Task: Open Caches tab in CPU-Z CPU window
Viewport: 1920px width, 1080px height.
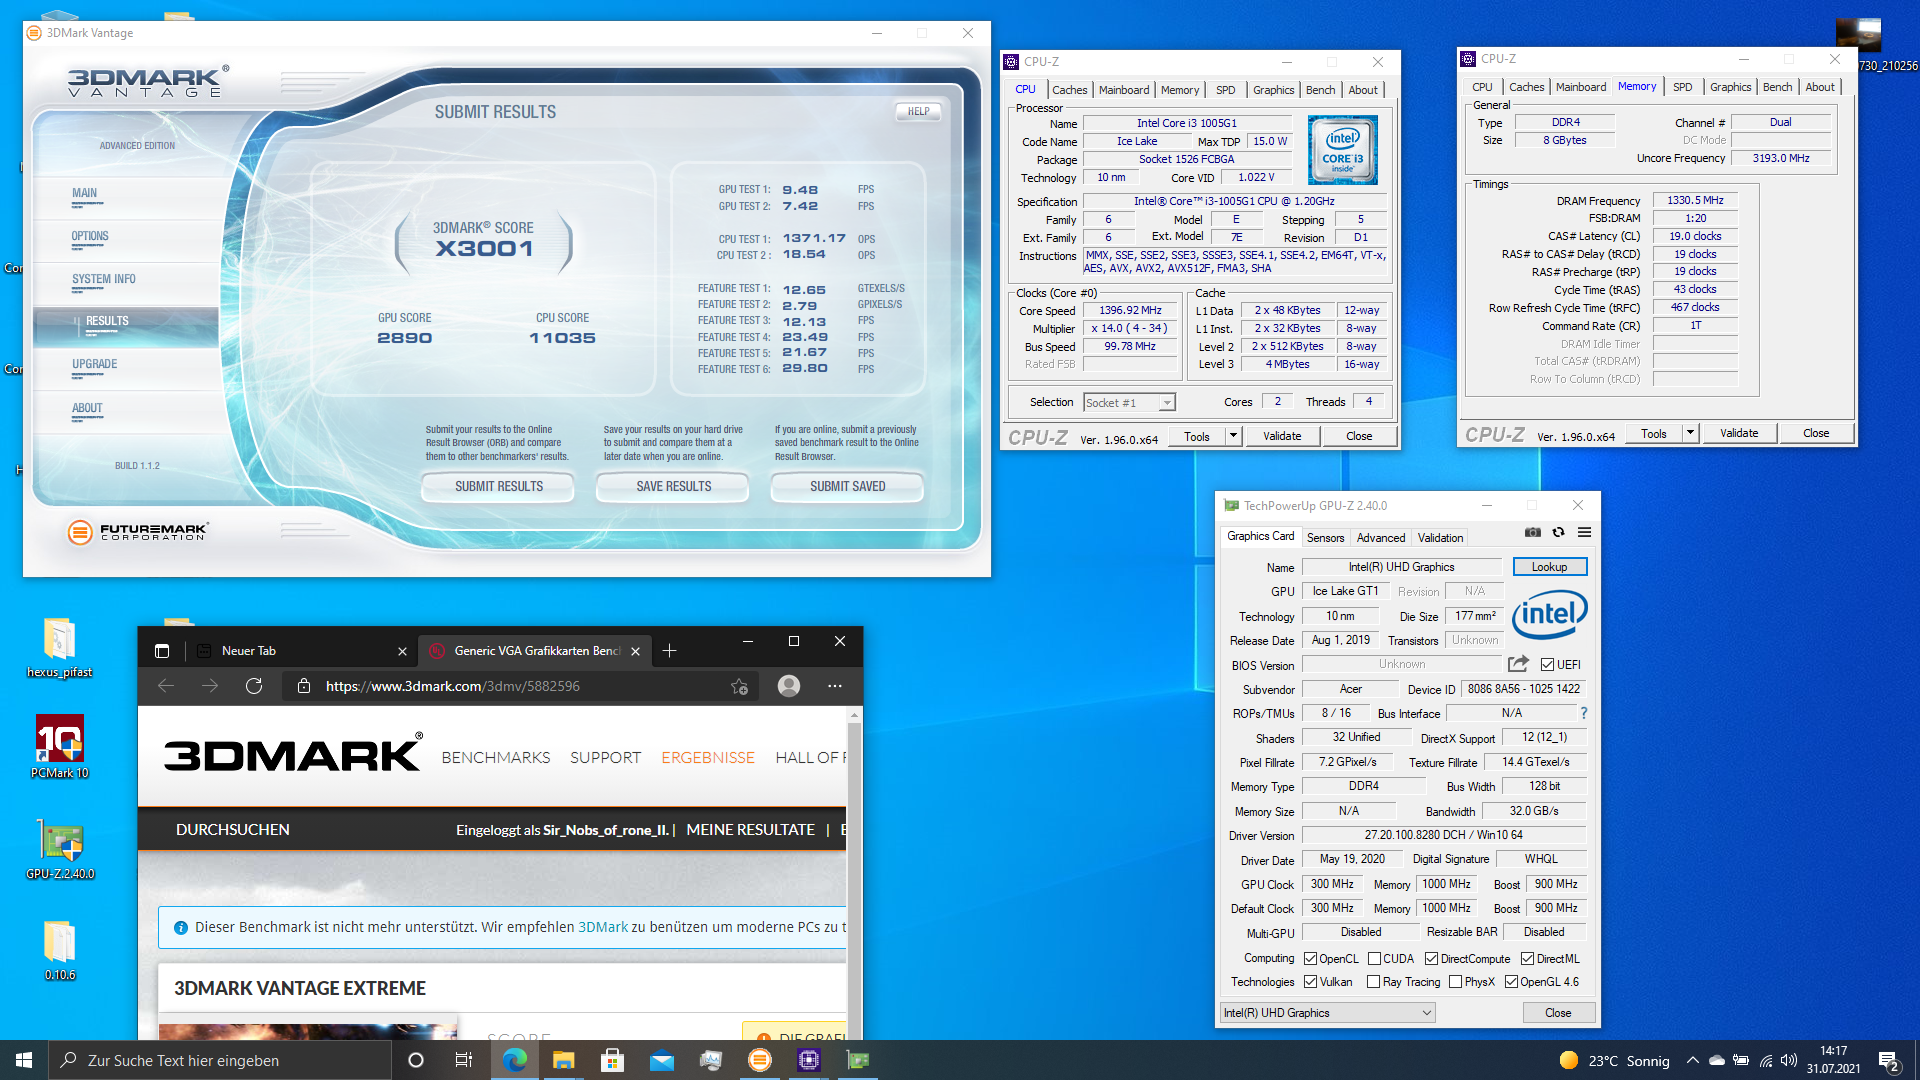Action: tap(1069, 90)
